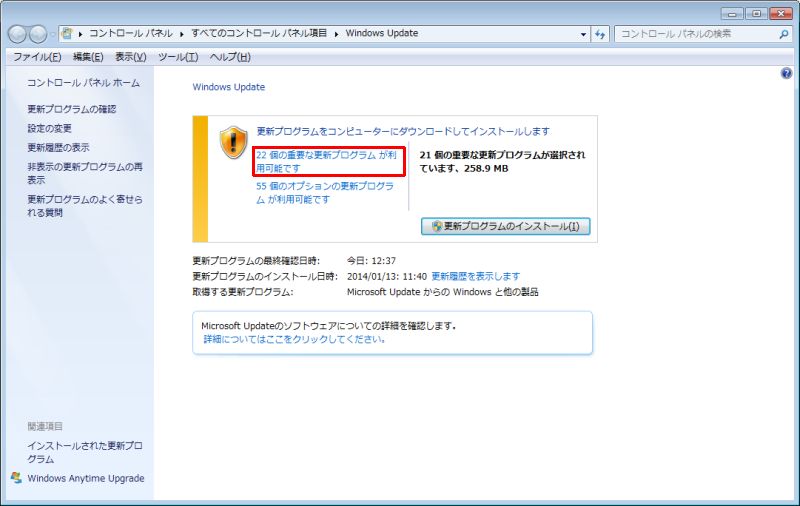The width and height of the screenshot is (800, 506).
Task: Click the 2014/01/13: 11:40 install date
Action: pos(387,276)
